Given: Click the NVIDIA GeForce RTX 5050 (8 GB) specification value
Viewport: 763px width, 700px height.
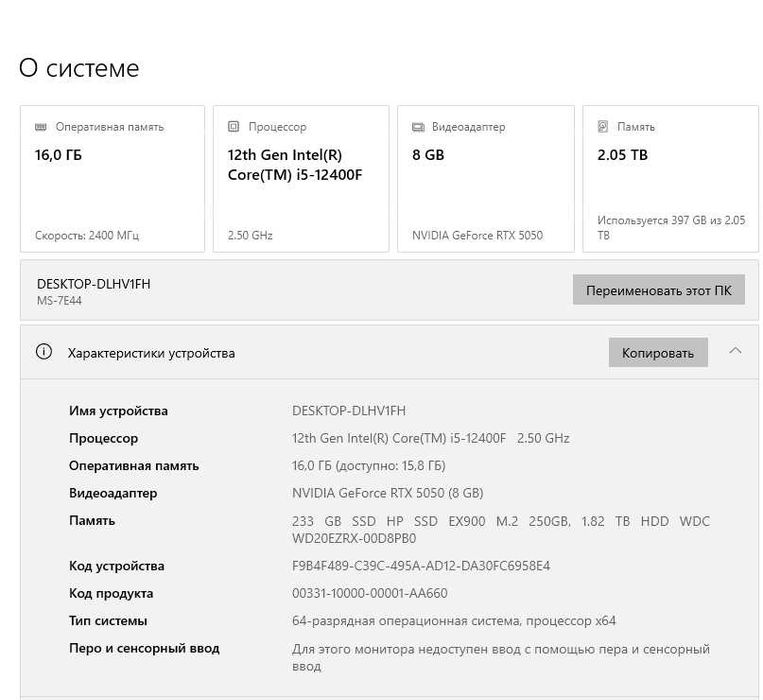Looking at the screenshot, I should [x=388, y=493].
